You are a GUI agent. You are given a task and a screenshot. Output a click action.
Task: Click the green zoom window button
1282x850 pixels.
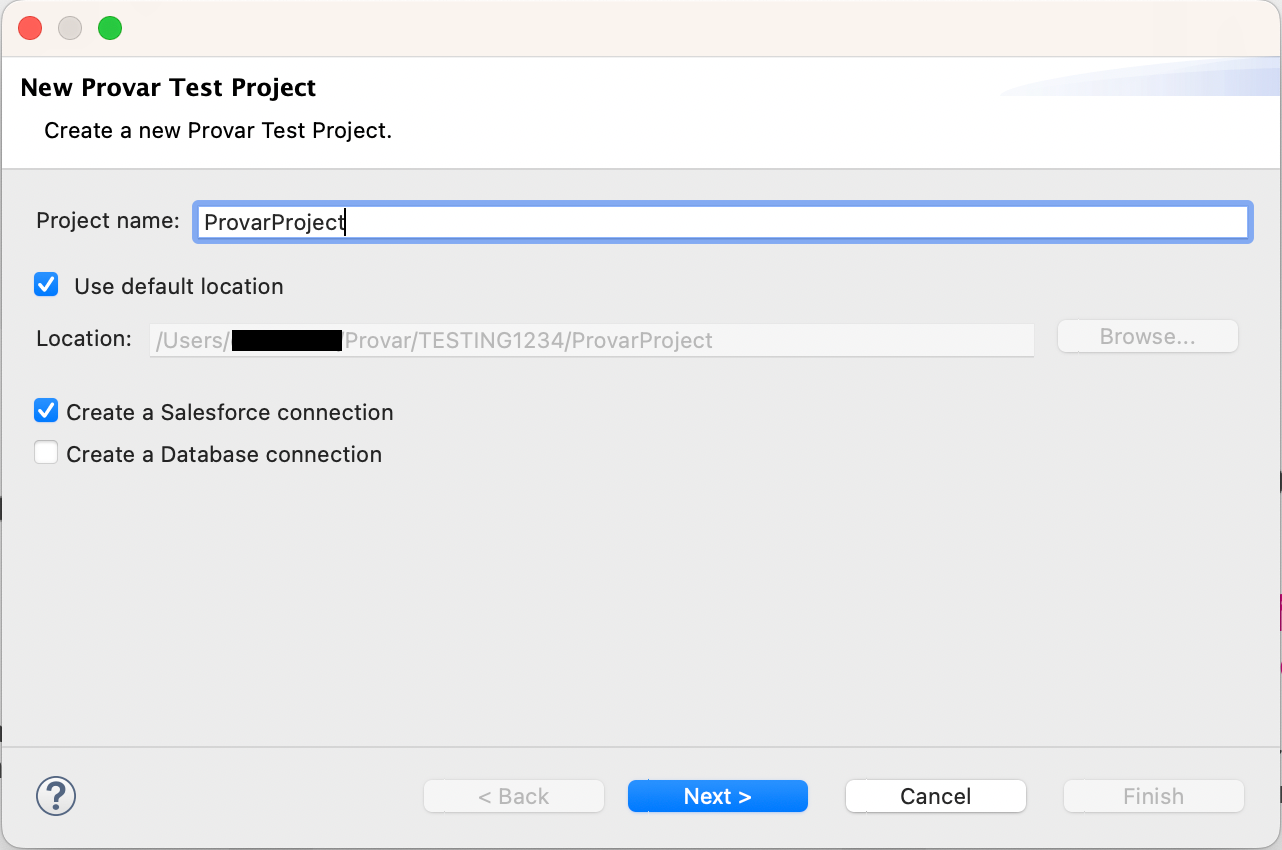110,28
